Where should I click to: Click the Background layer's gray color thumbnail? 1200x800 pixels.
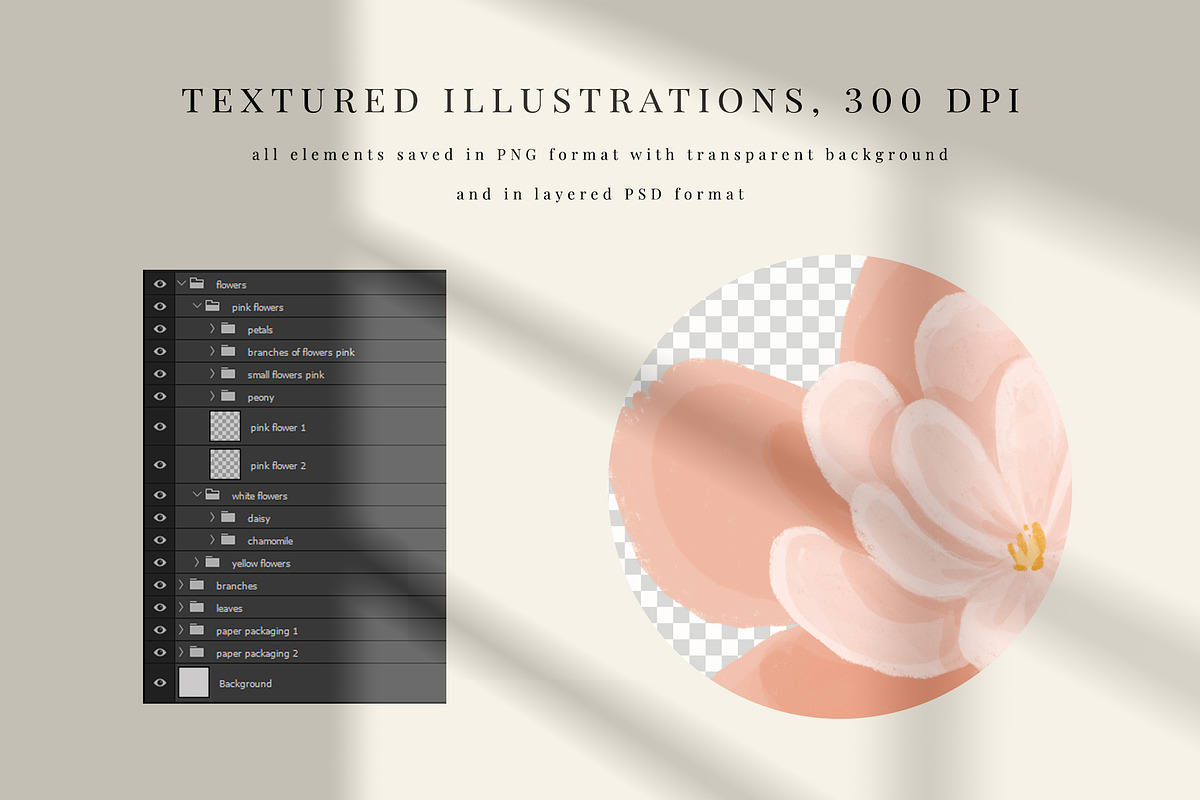coord(193,683)
